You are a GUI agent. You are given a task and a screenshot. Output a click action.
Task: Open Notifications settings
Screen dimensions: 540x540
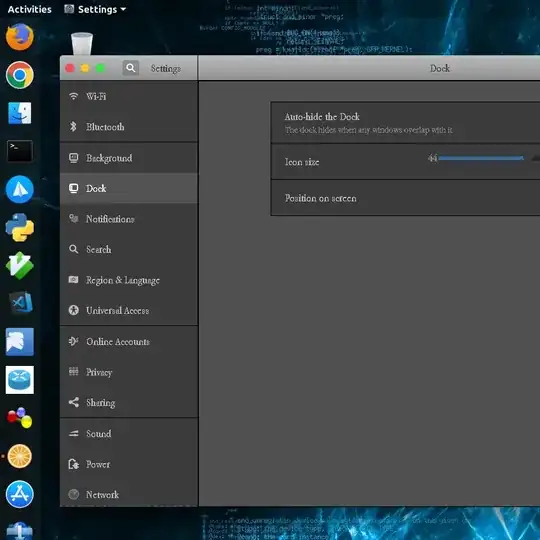[x=129, y=219]
